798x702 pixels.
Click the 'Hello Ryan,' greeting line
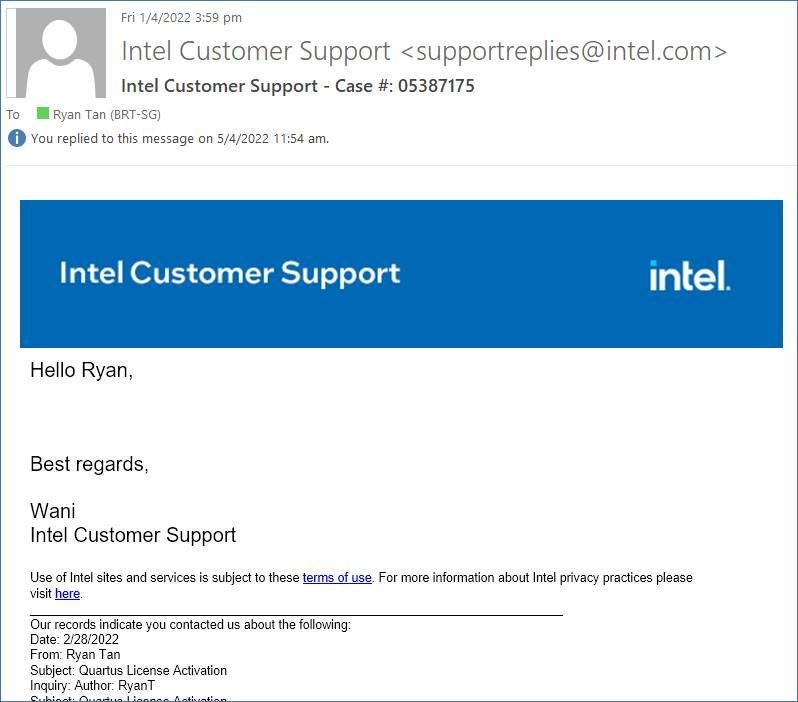[x=81, y=371]
